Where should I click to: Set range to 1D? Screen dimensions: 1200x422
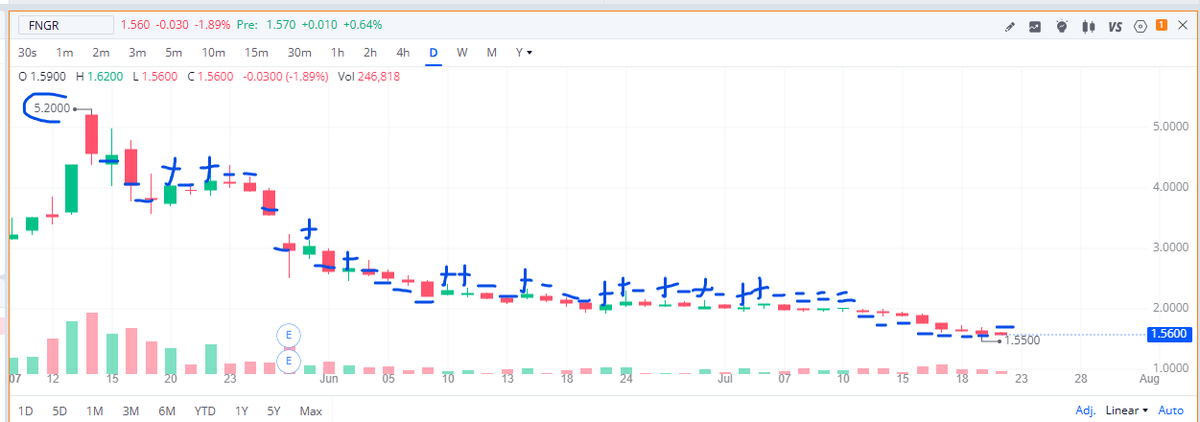tap(26, 411)
